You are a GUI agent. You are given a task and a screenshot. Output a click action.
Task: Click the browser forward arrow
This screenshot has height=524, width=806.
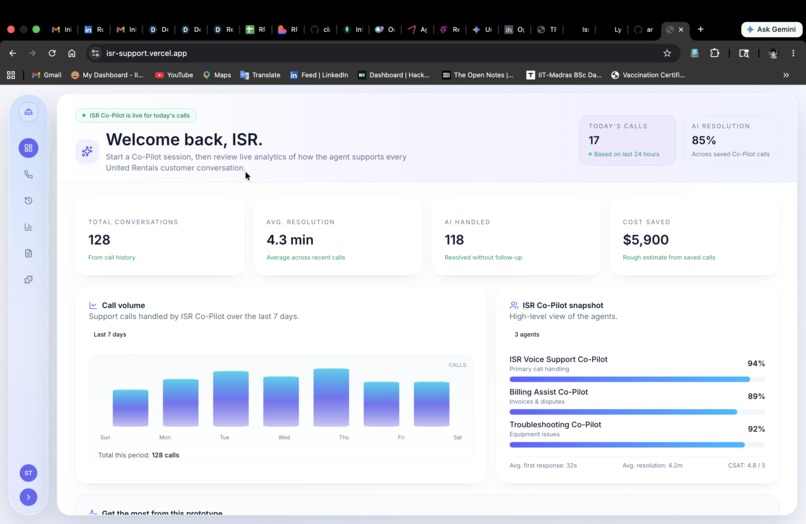(x=32, y=53)
